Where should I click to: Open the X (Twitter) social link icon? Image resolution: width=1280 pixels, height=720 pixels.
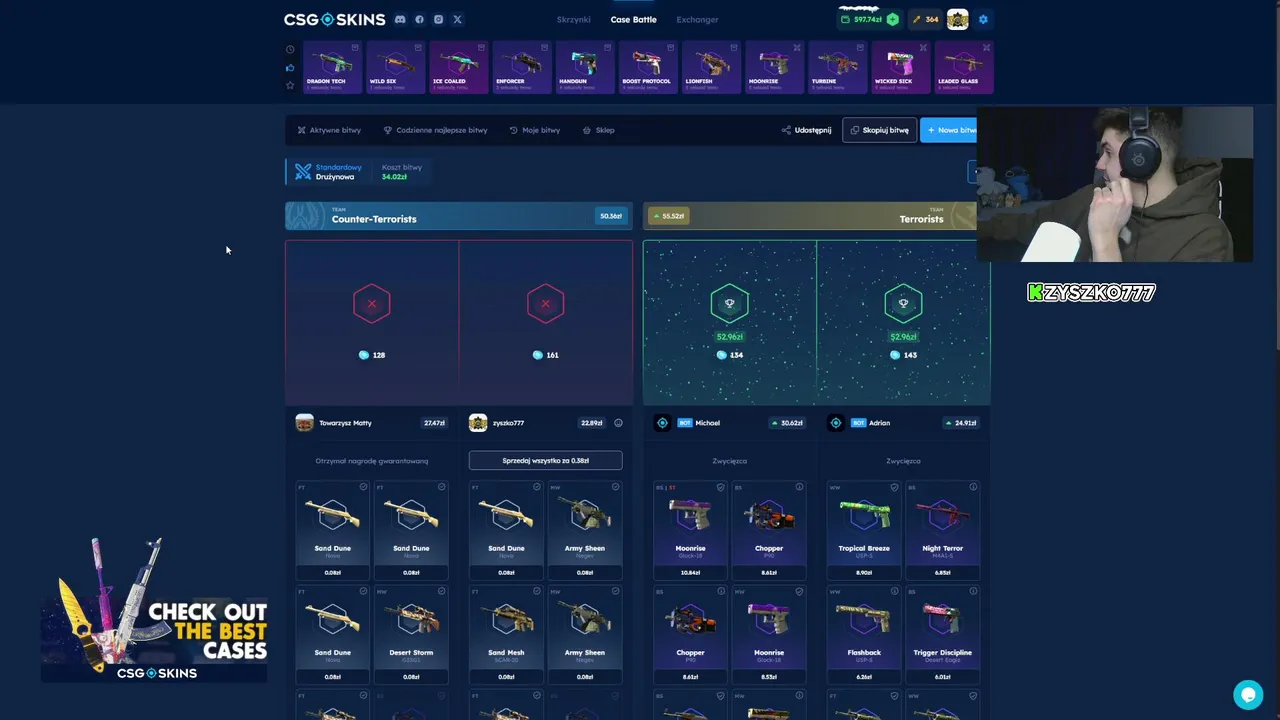point(457,19)
